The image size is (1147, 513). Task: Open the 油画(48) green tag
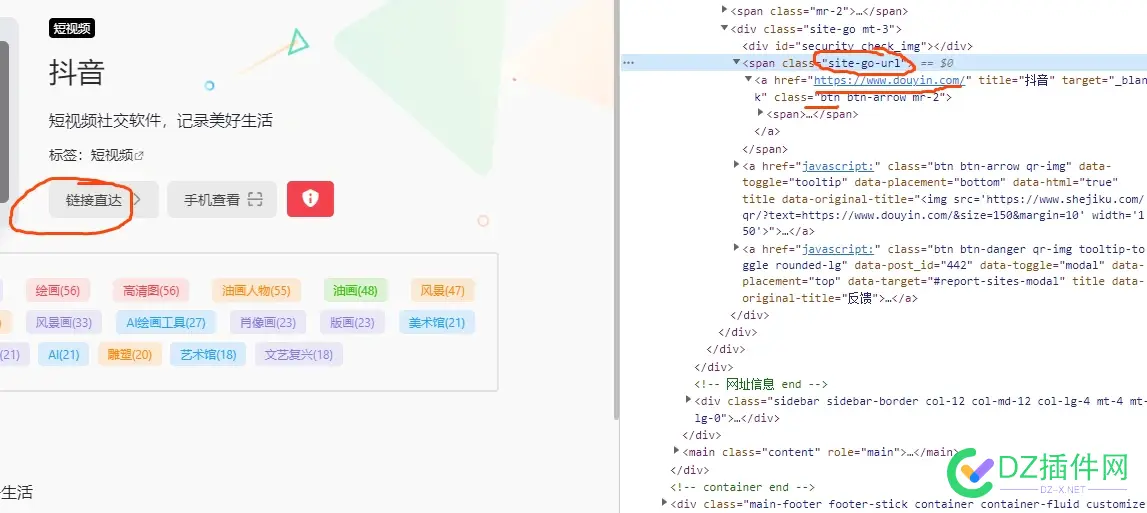(x=355, y=290)
